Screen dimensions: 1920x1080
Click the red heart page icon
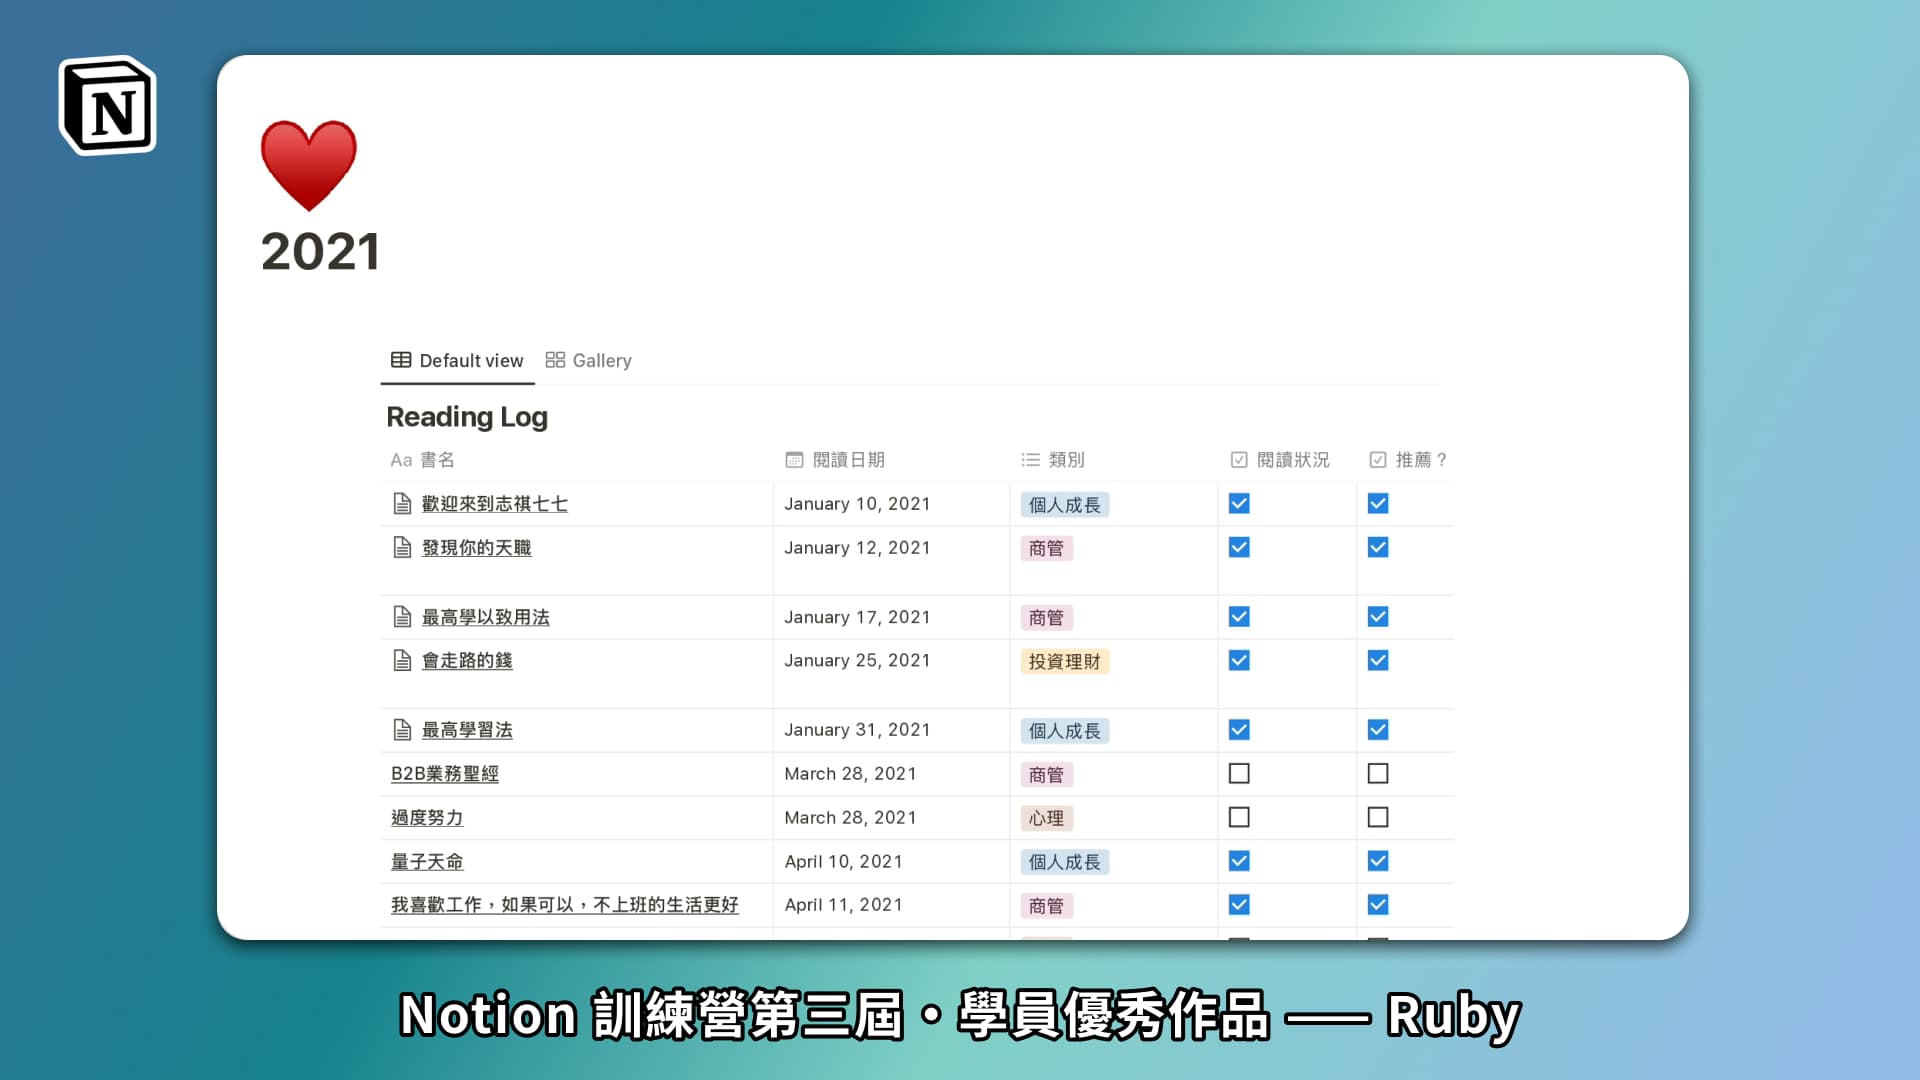(x=306, y=166)
